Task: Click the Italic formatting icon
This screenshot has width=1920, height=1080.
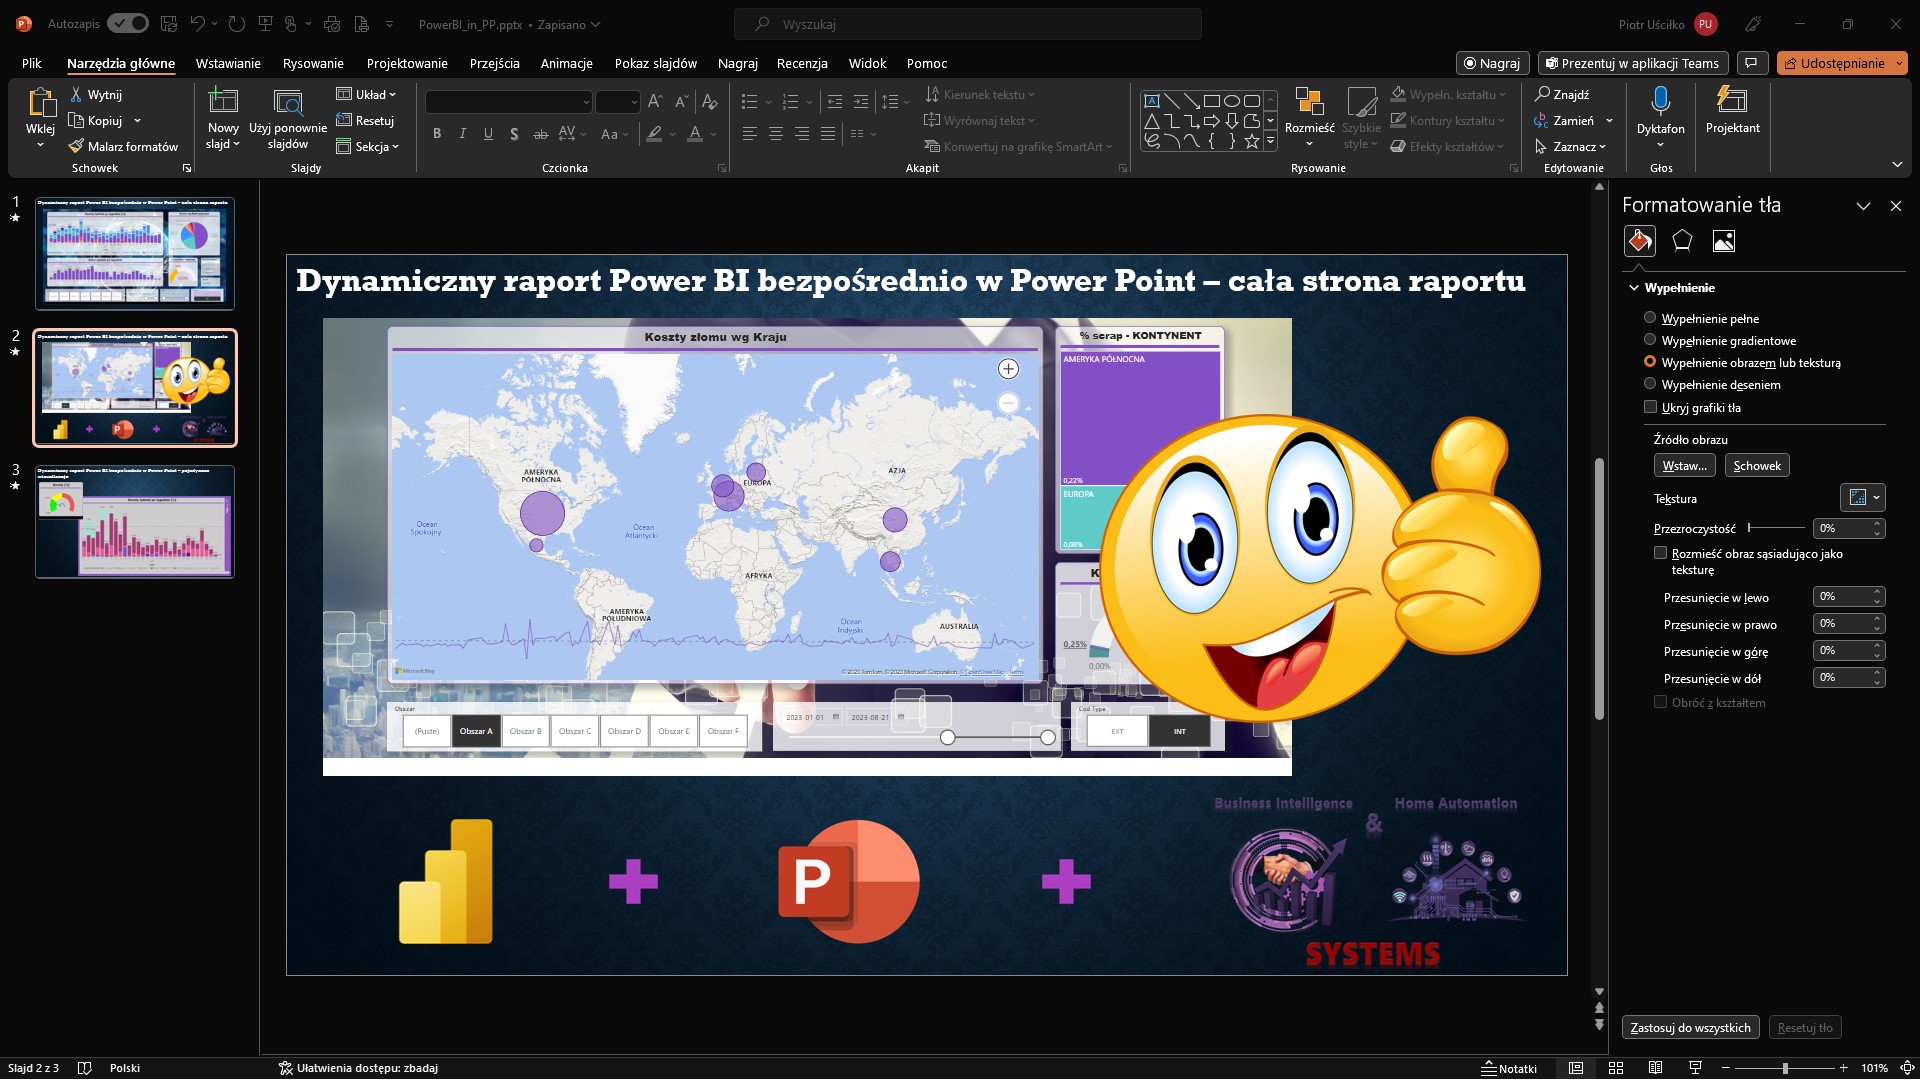Action: click(x=462, y=134)
